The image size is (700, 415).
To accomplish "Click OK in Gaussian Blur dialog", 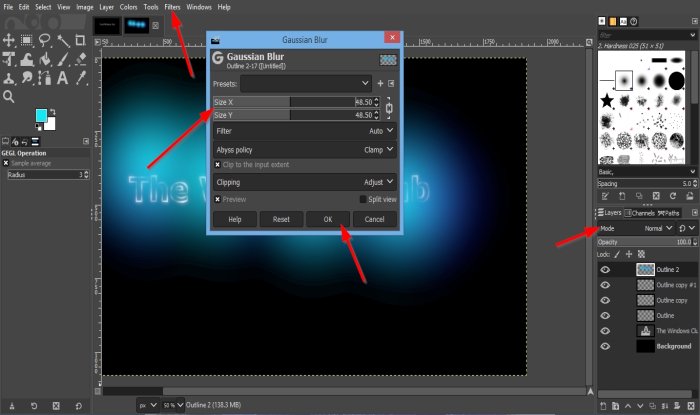I will click(x=328, y=219).
